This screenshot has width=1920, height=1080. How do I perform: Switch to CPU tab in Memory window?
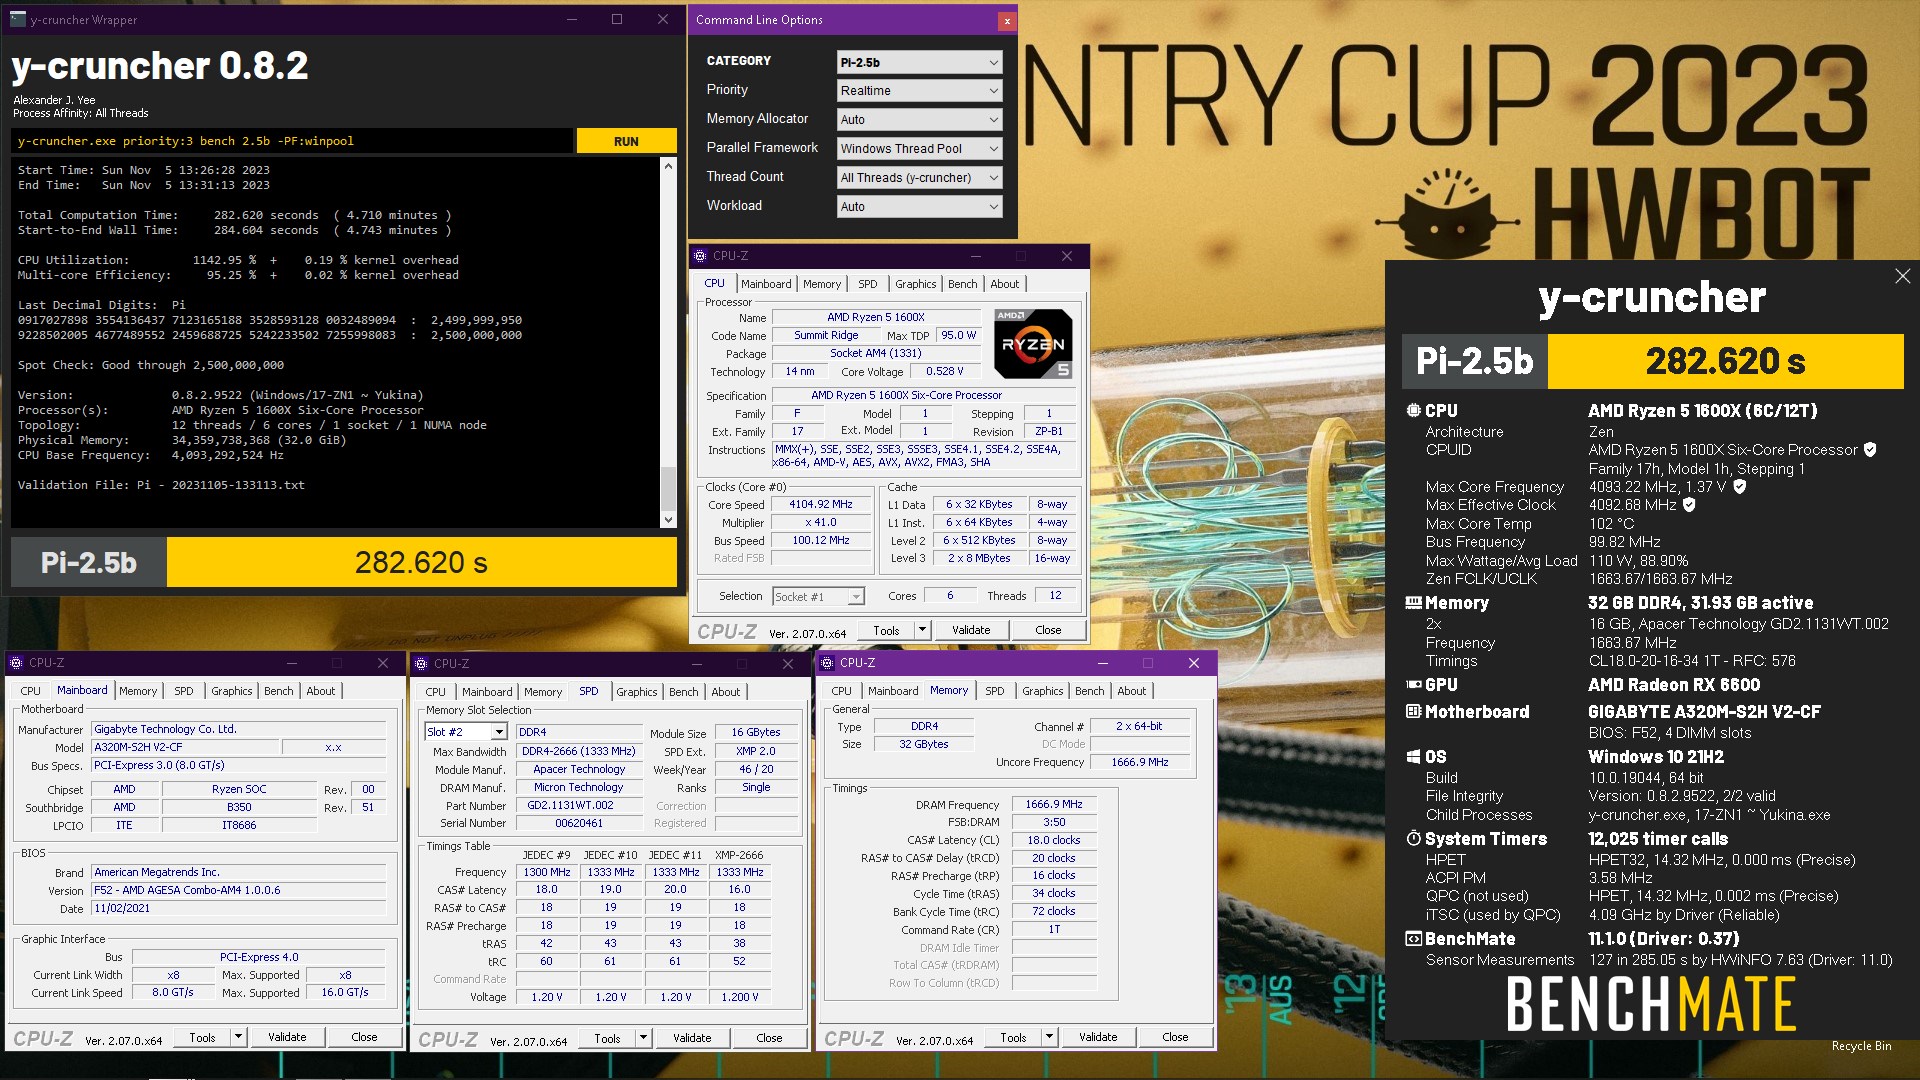pos(842,691)
